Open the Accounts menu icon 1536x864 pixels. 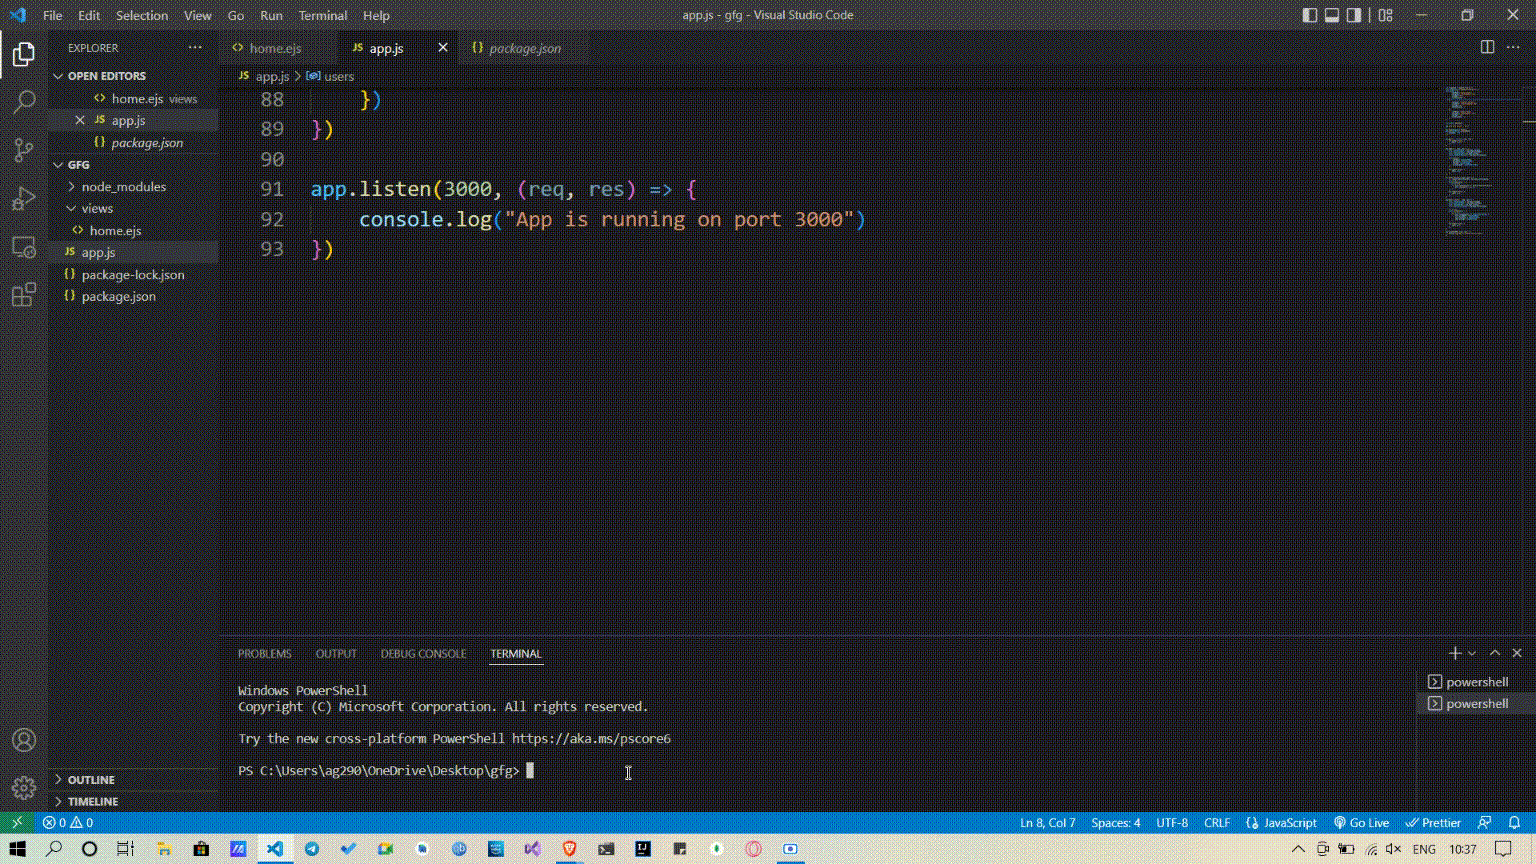pos(24,740)
